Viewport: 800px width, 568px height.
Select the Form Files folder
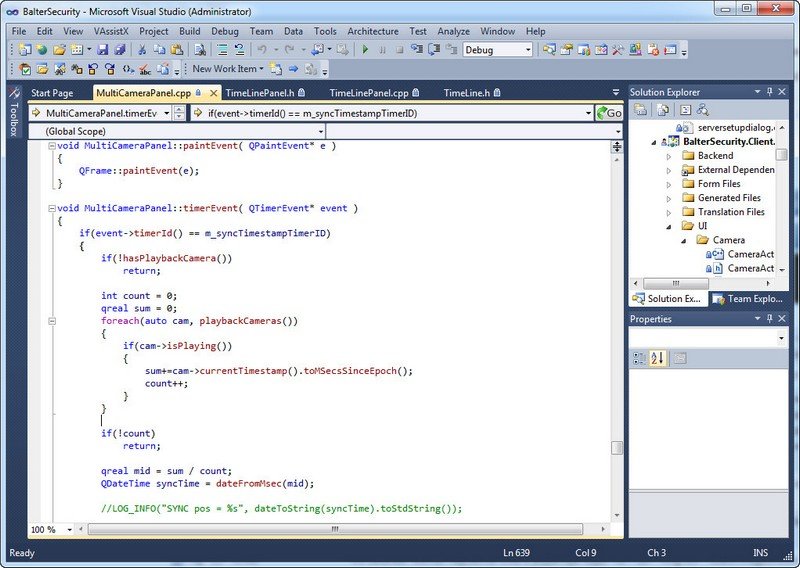coord(718,184)
